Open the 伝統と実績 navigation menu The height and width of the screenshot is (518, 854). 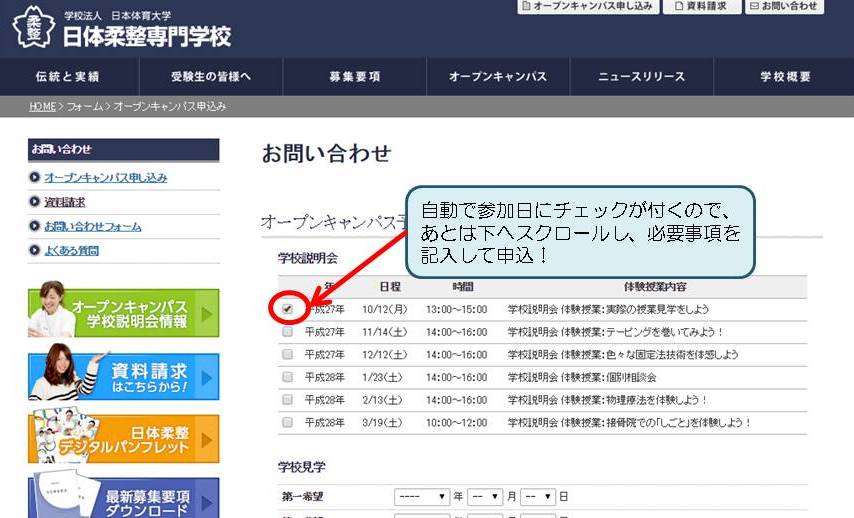pyautogui.click(x=67, y=77)
